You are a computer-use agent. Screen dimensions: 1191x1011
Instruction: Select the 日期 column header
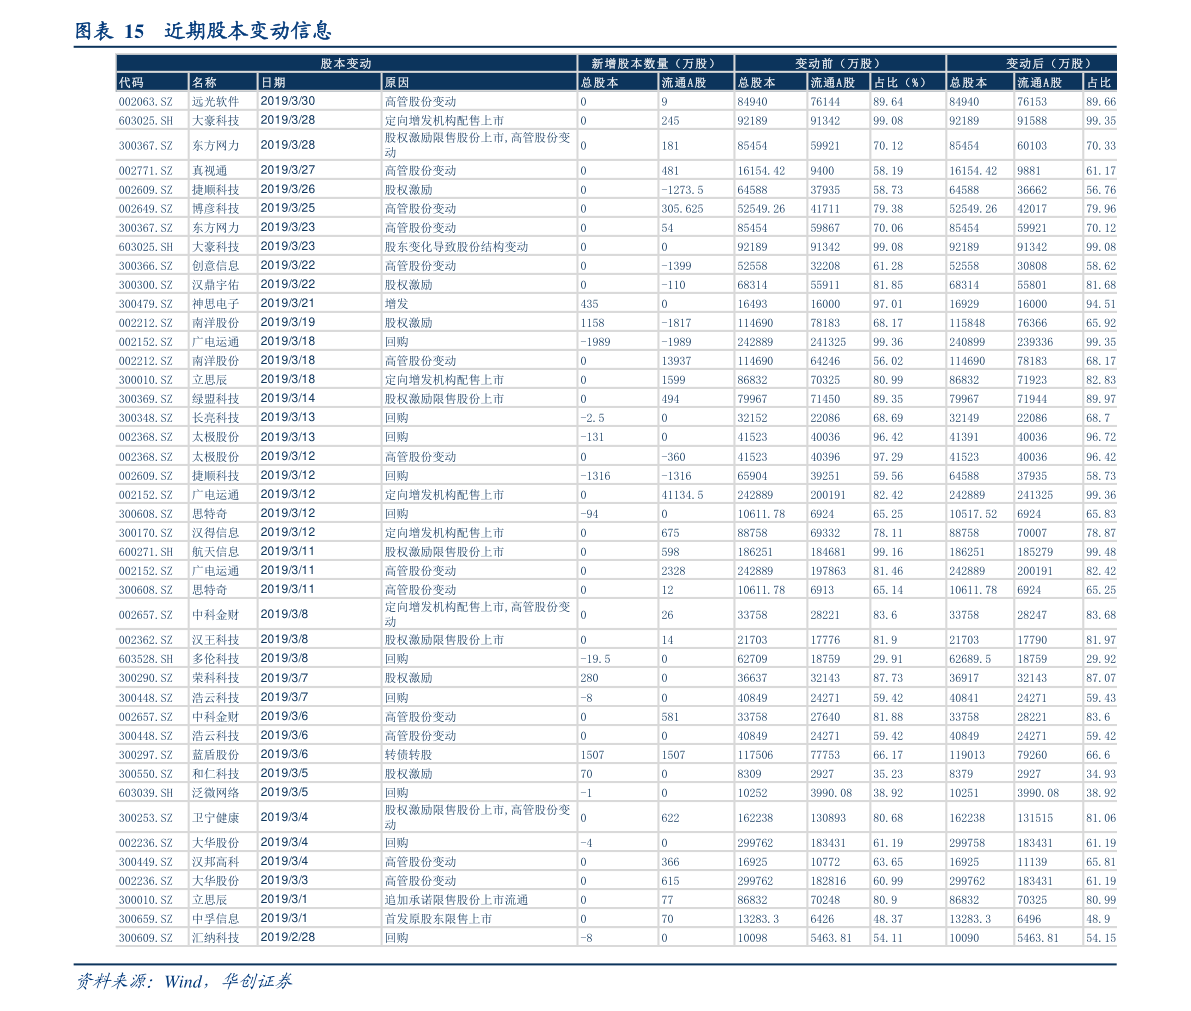[x=271, y=82]
